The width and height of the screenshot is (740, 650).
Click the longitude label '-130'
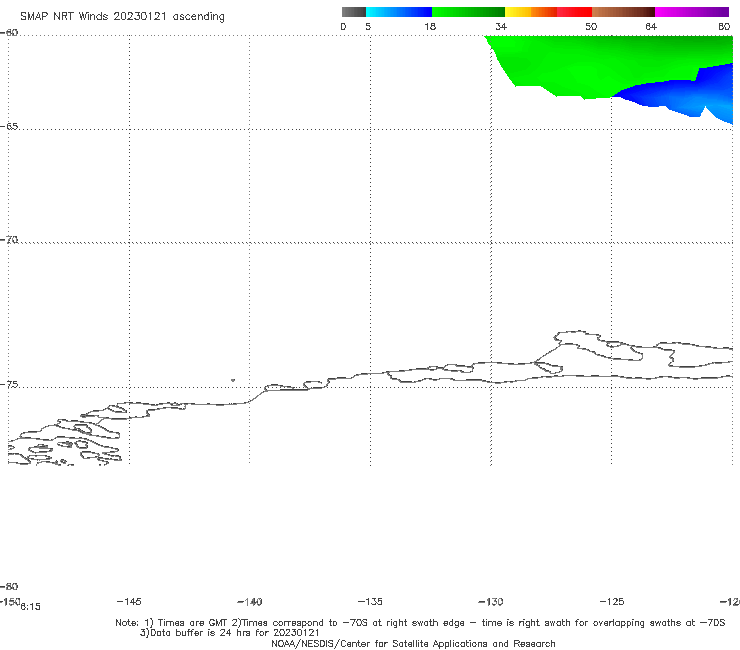click(x=491, y=602)
